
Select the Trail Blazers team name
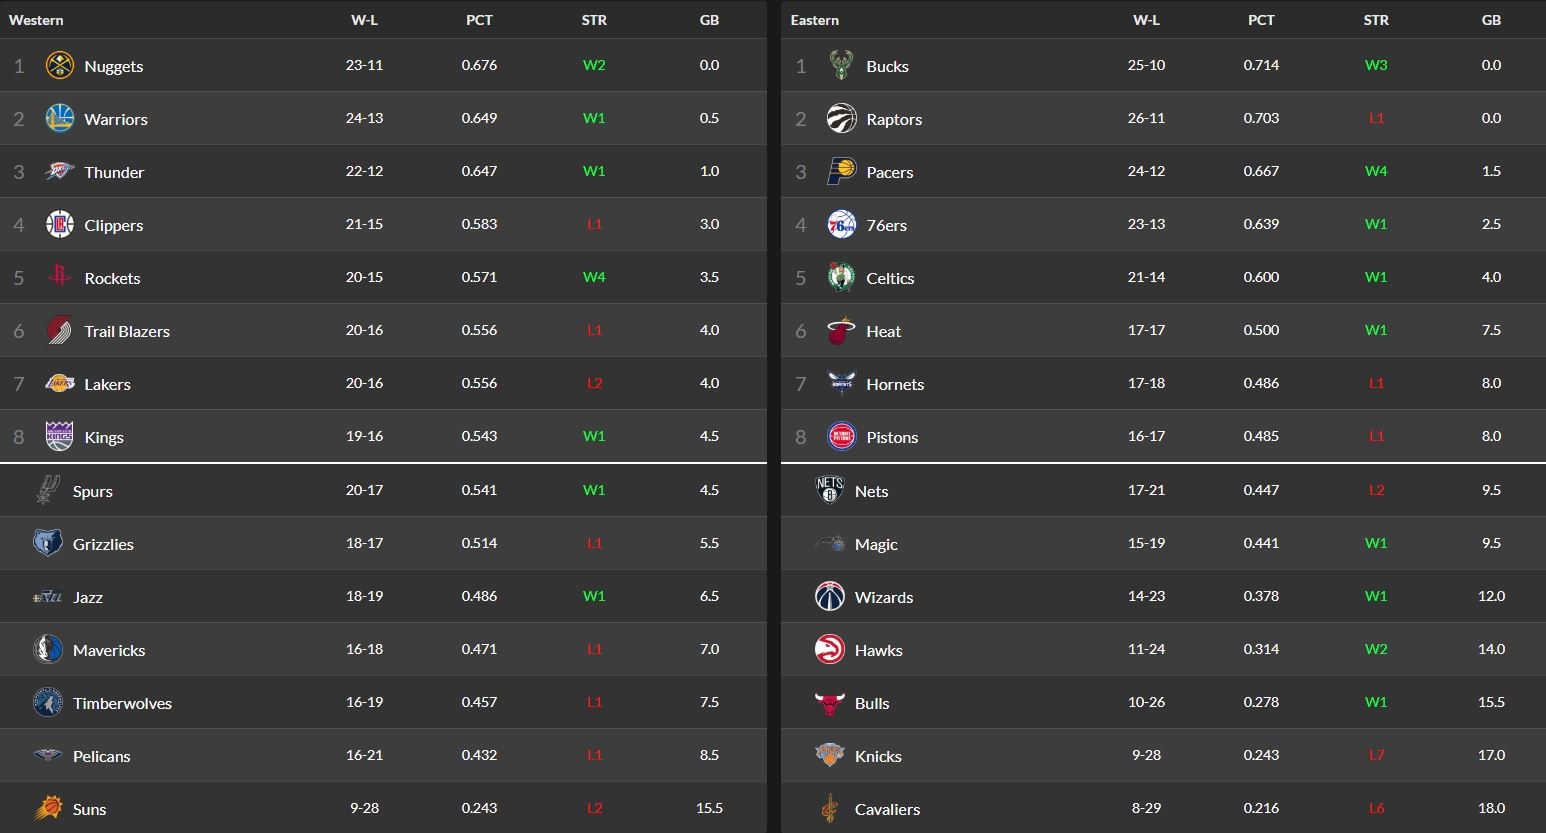click(127, 331)
